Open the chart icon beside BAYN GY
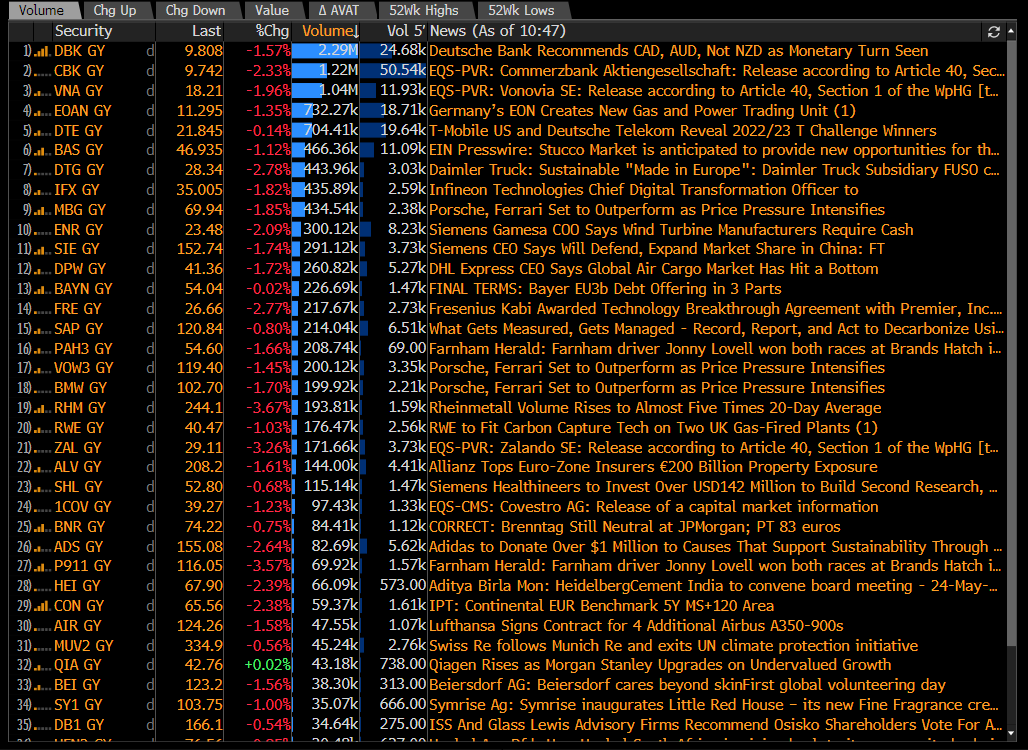 [42, 289]
